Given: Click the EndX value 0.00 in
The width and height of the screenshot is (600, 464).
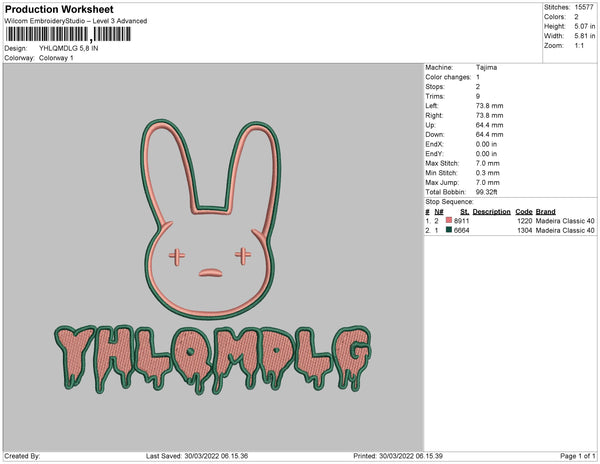Looking at the screenshot, I should coord(486,144).
